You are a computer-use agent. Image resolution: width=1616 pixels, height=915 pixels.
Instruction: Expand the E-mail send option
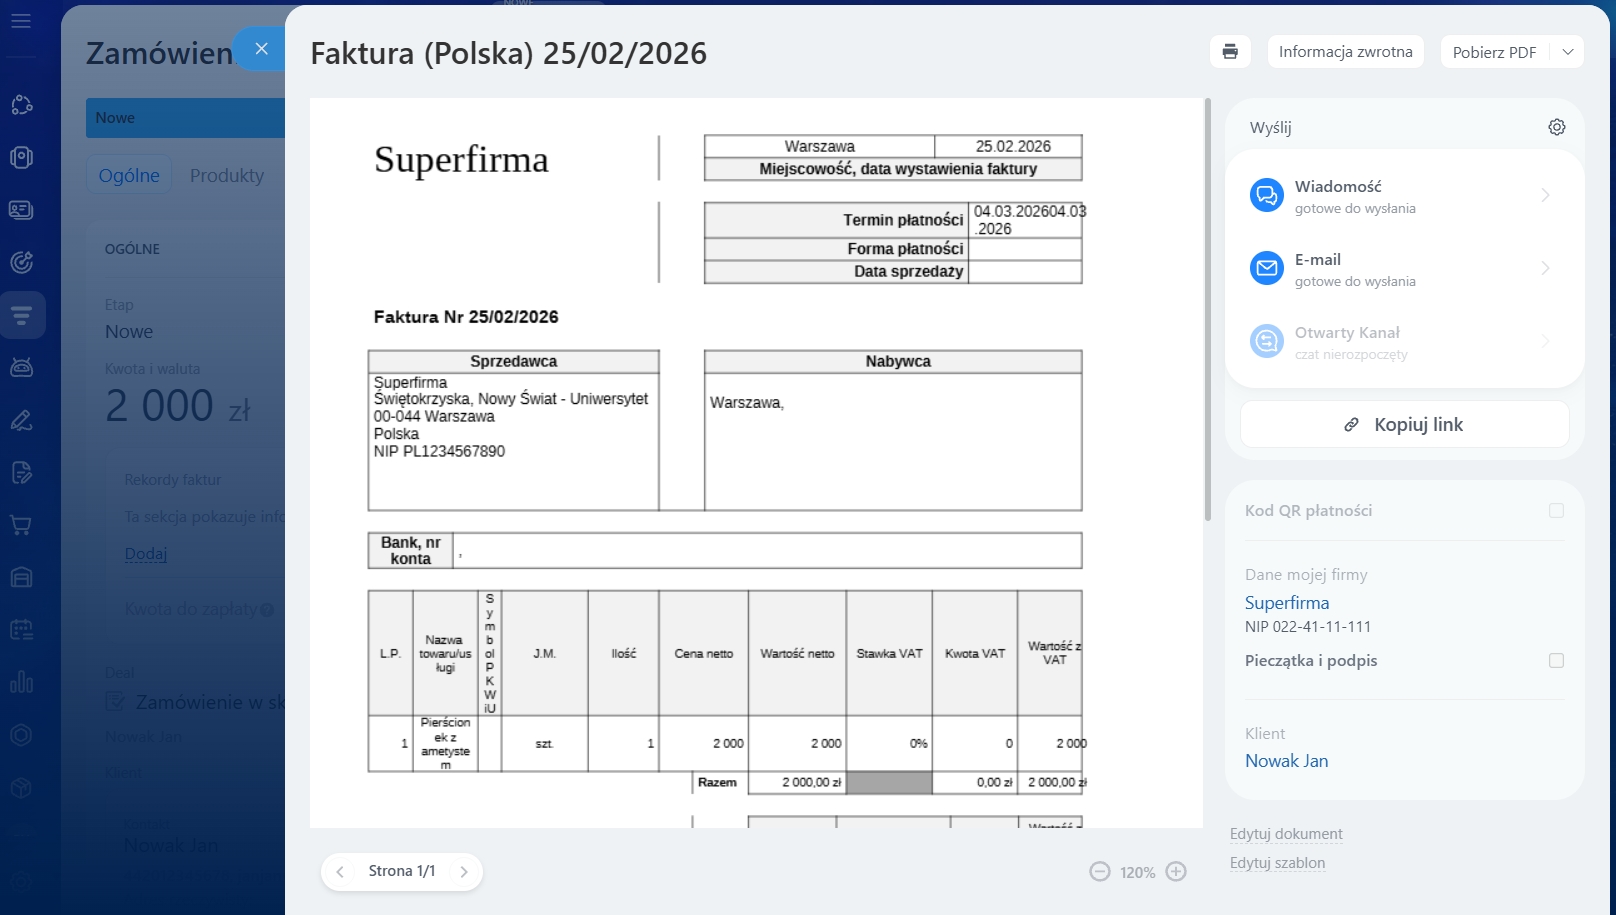point(1545,268)
